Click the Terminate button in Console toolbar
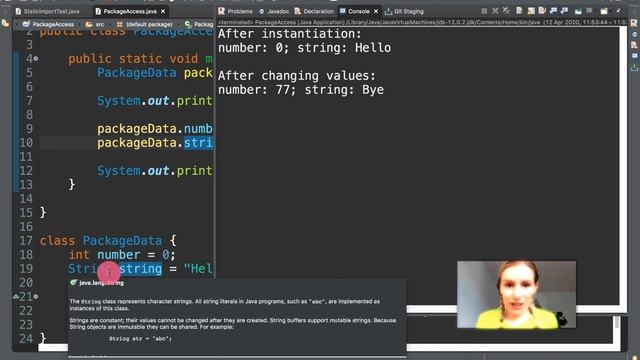640x360 pixels. click(x=484, y=11)
